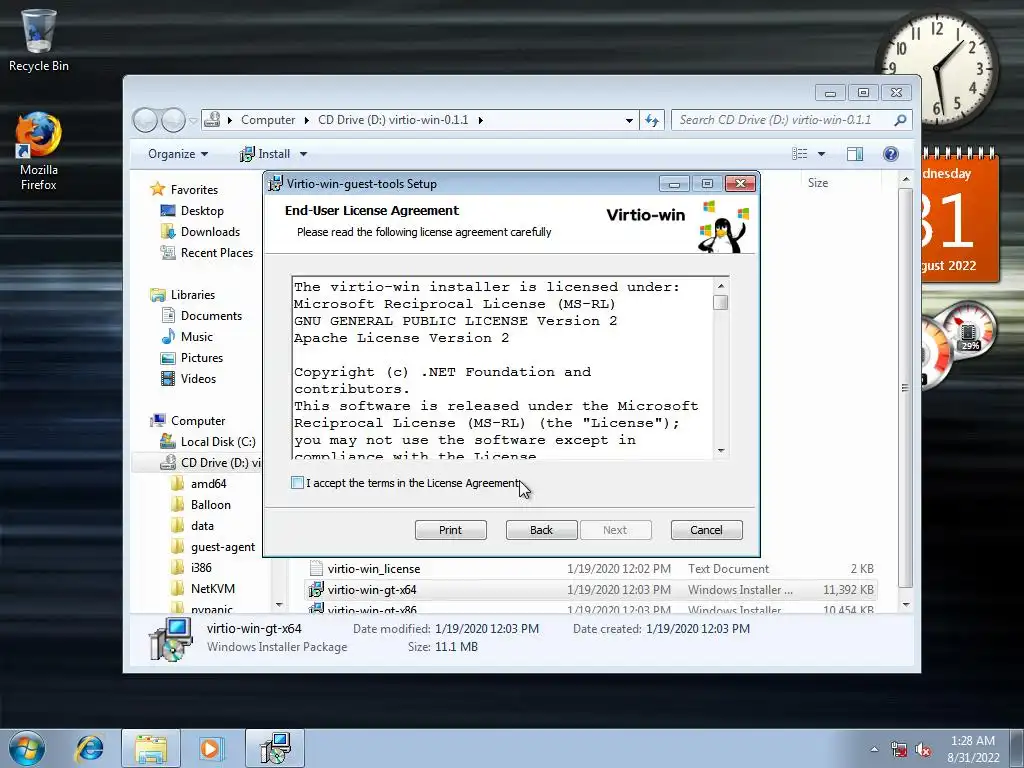1024x768 pixels.
Task: Open the Recycle Bin desktop icon
Action: pos(39,40)
